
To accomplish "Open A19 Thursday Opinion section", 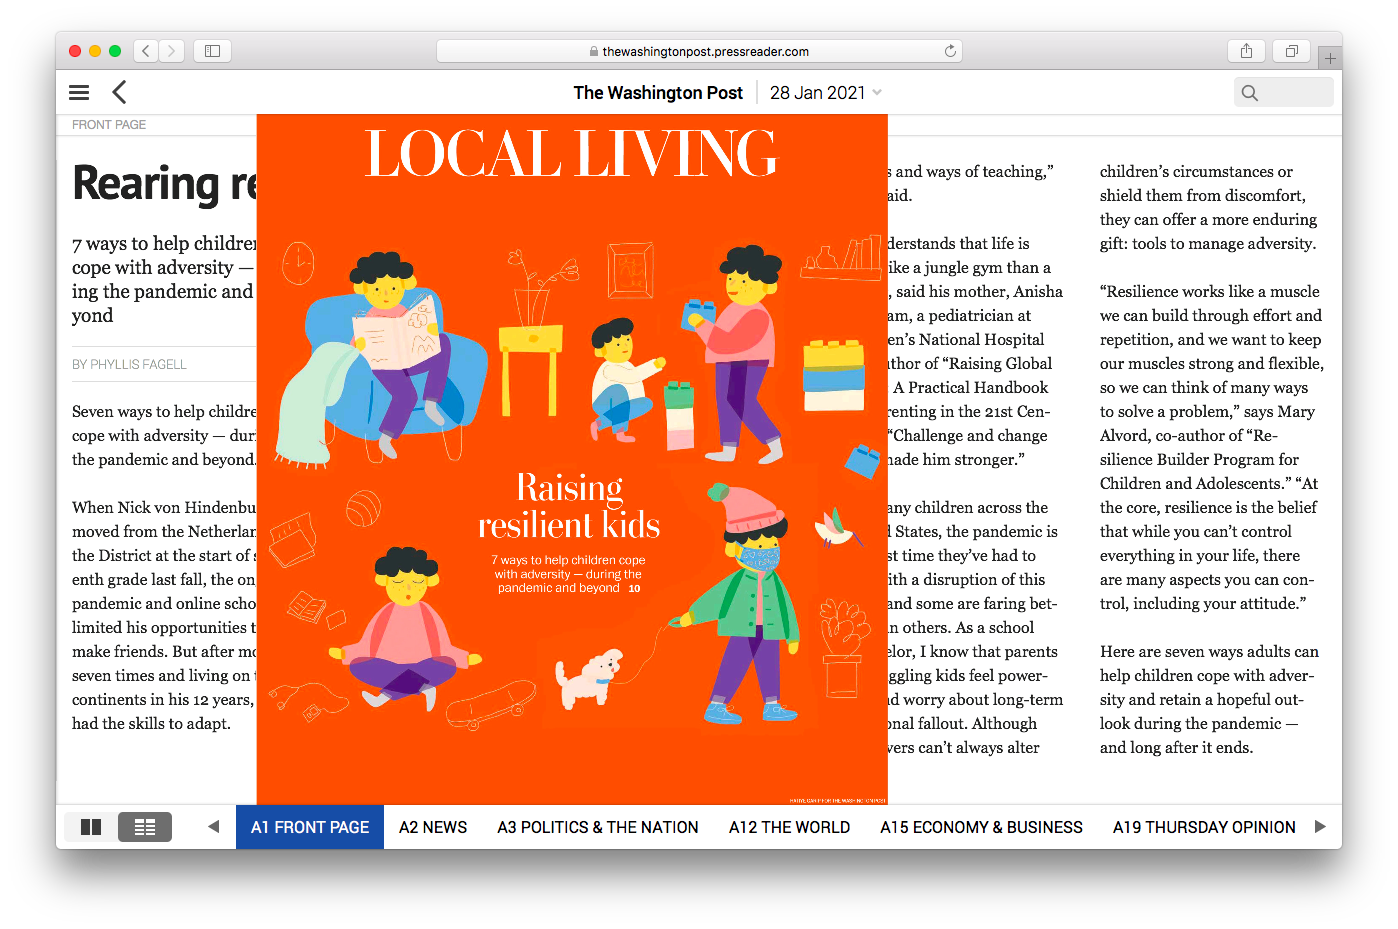I will (x=1204, y=827).
